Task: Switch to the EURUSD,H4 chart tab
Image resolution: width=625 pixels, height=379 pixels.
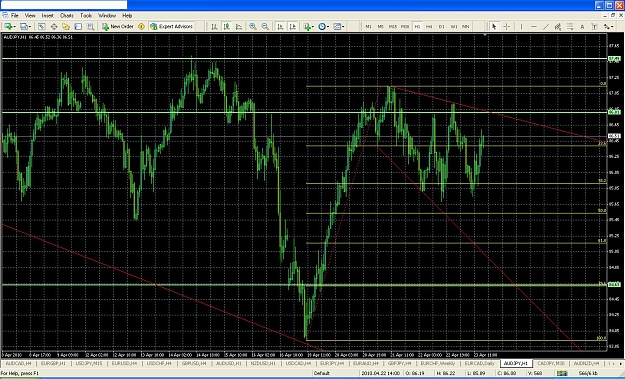Action: tap(124, 363)
